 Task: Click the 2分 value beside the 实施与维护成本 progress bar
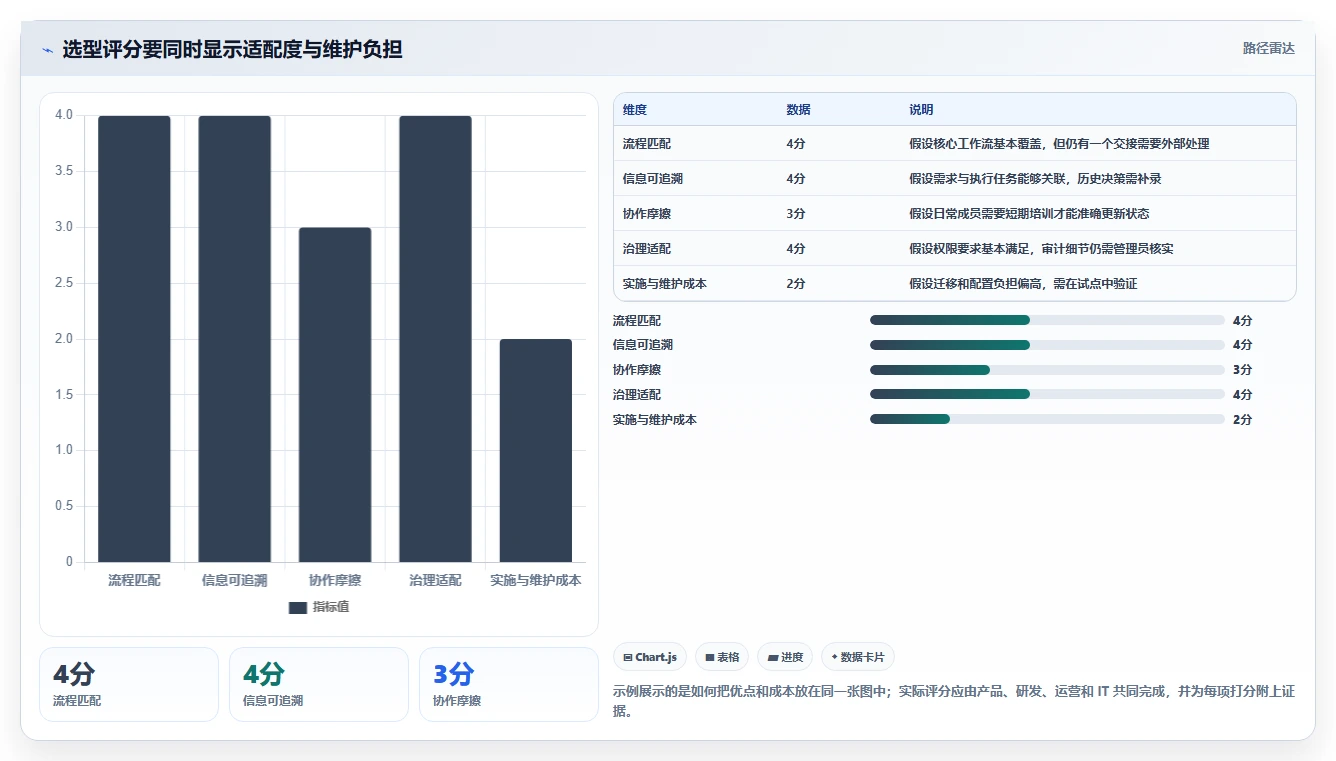click(1242, 420)
